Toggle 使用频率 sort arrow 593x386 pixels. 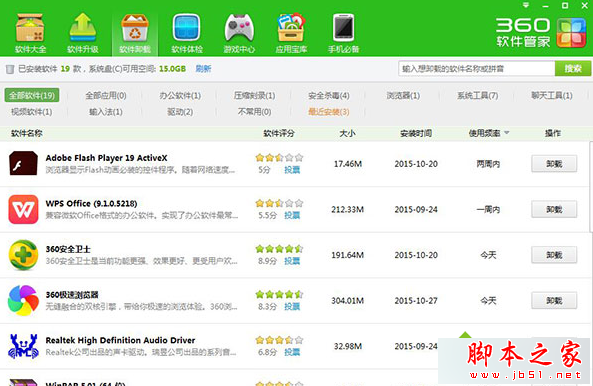click(507, 133)
